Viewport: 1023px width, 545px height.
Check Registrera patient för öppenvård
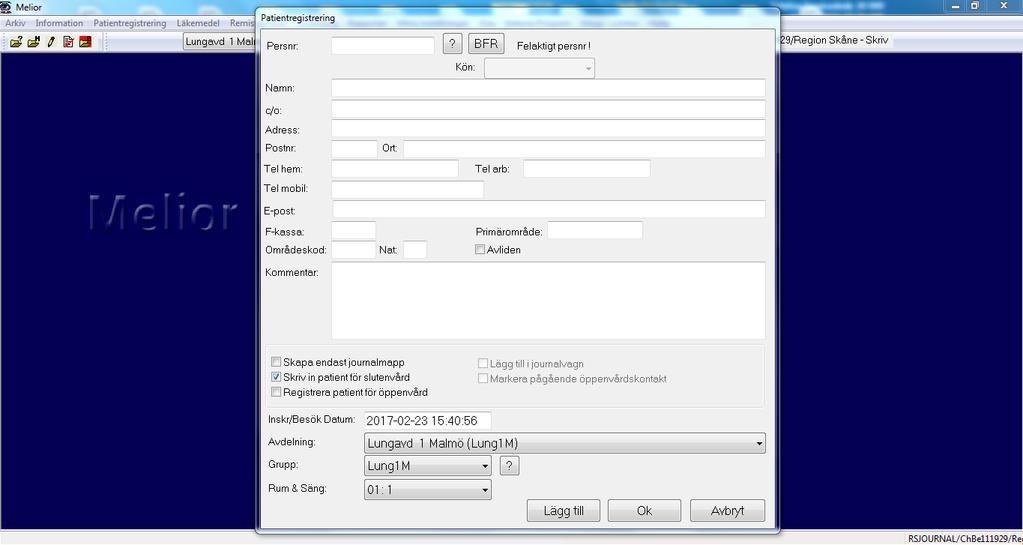tap(276, 392)
